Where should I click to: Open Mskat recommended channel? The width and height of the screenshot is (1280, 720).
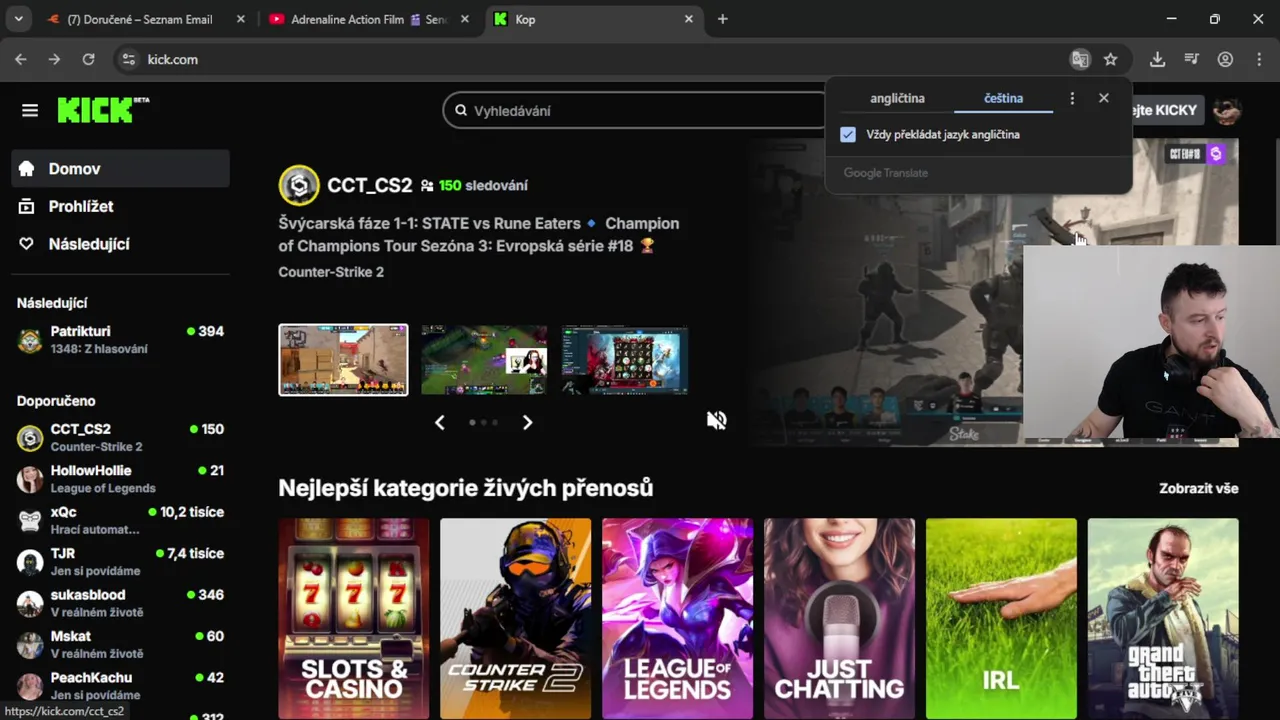121,644
